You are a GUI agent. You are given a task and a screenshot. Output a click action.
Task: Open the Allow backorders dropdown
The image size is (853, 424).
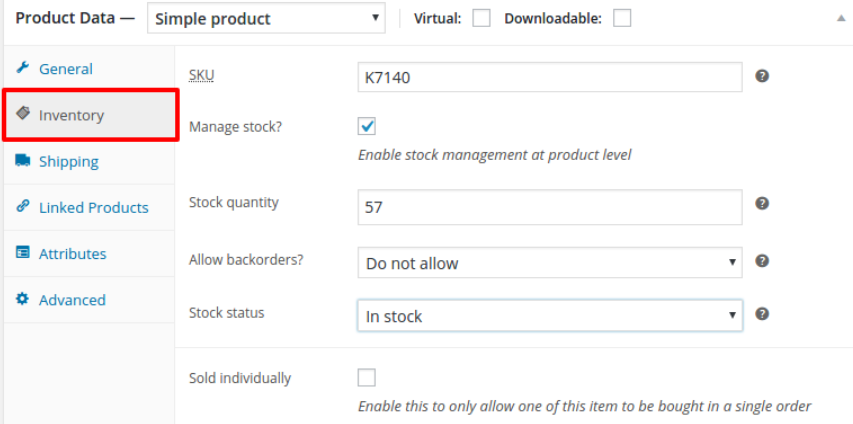[549, 263]
